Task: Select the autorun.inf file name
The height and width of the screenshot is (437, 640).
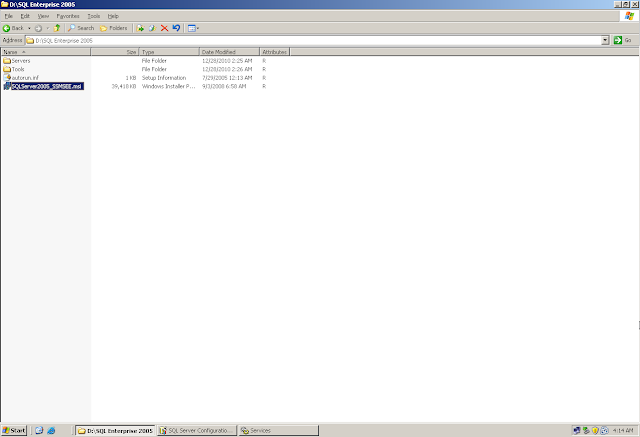Action: click(x=25, y=78)
